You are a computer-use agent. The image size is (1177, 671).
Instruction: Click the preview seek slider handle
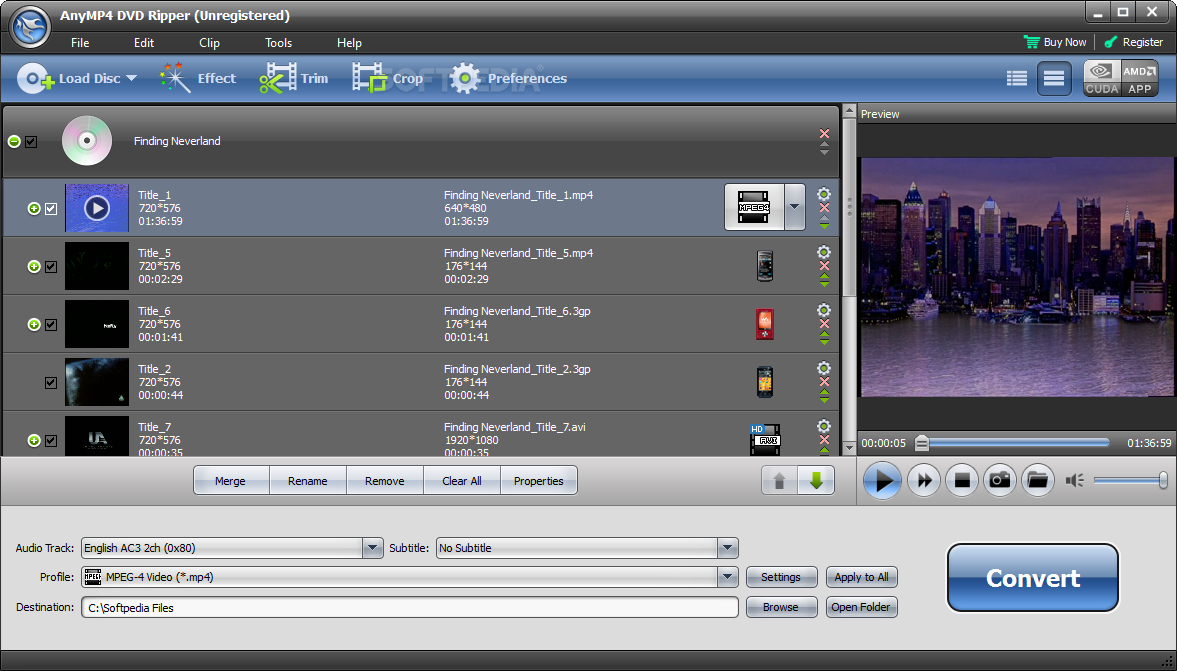click(x=922, y=443)
